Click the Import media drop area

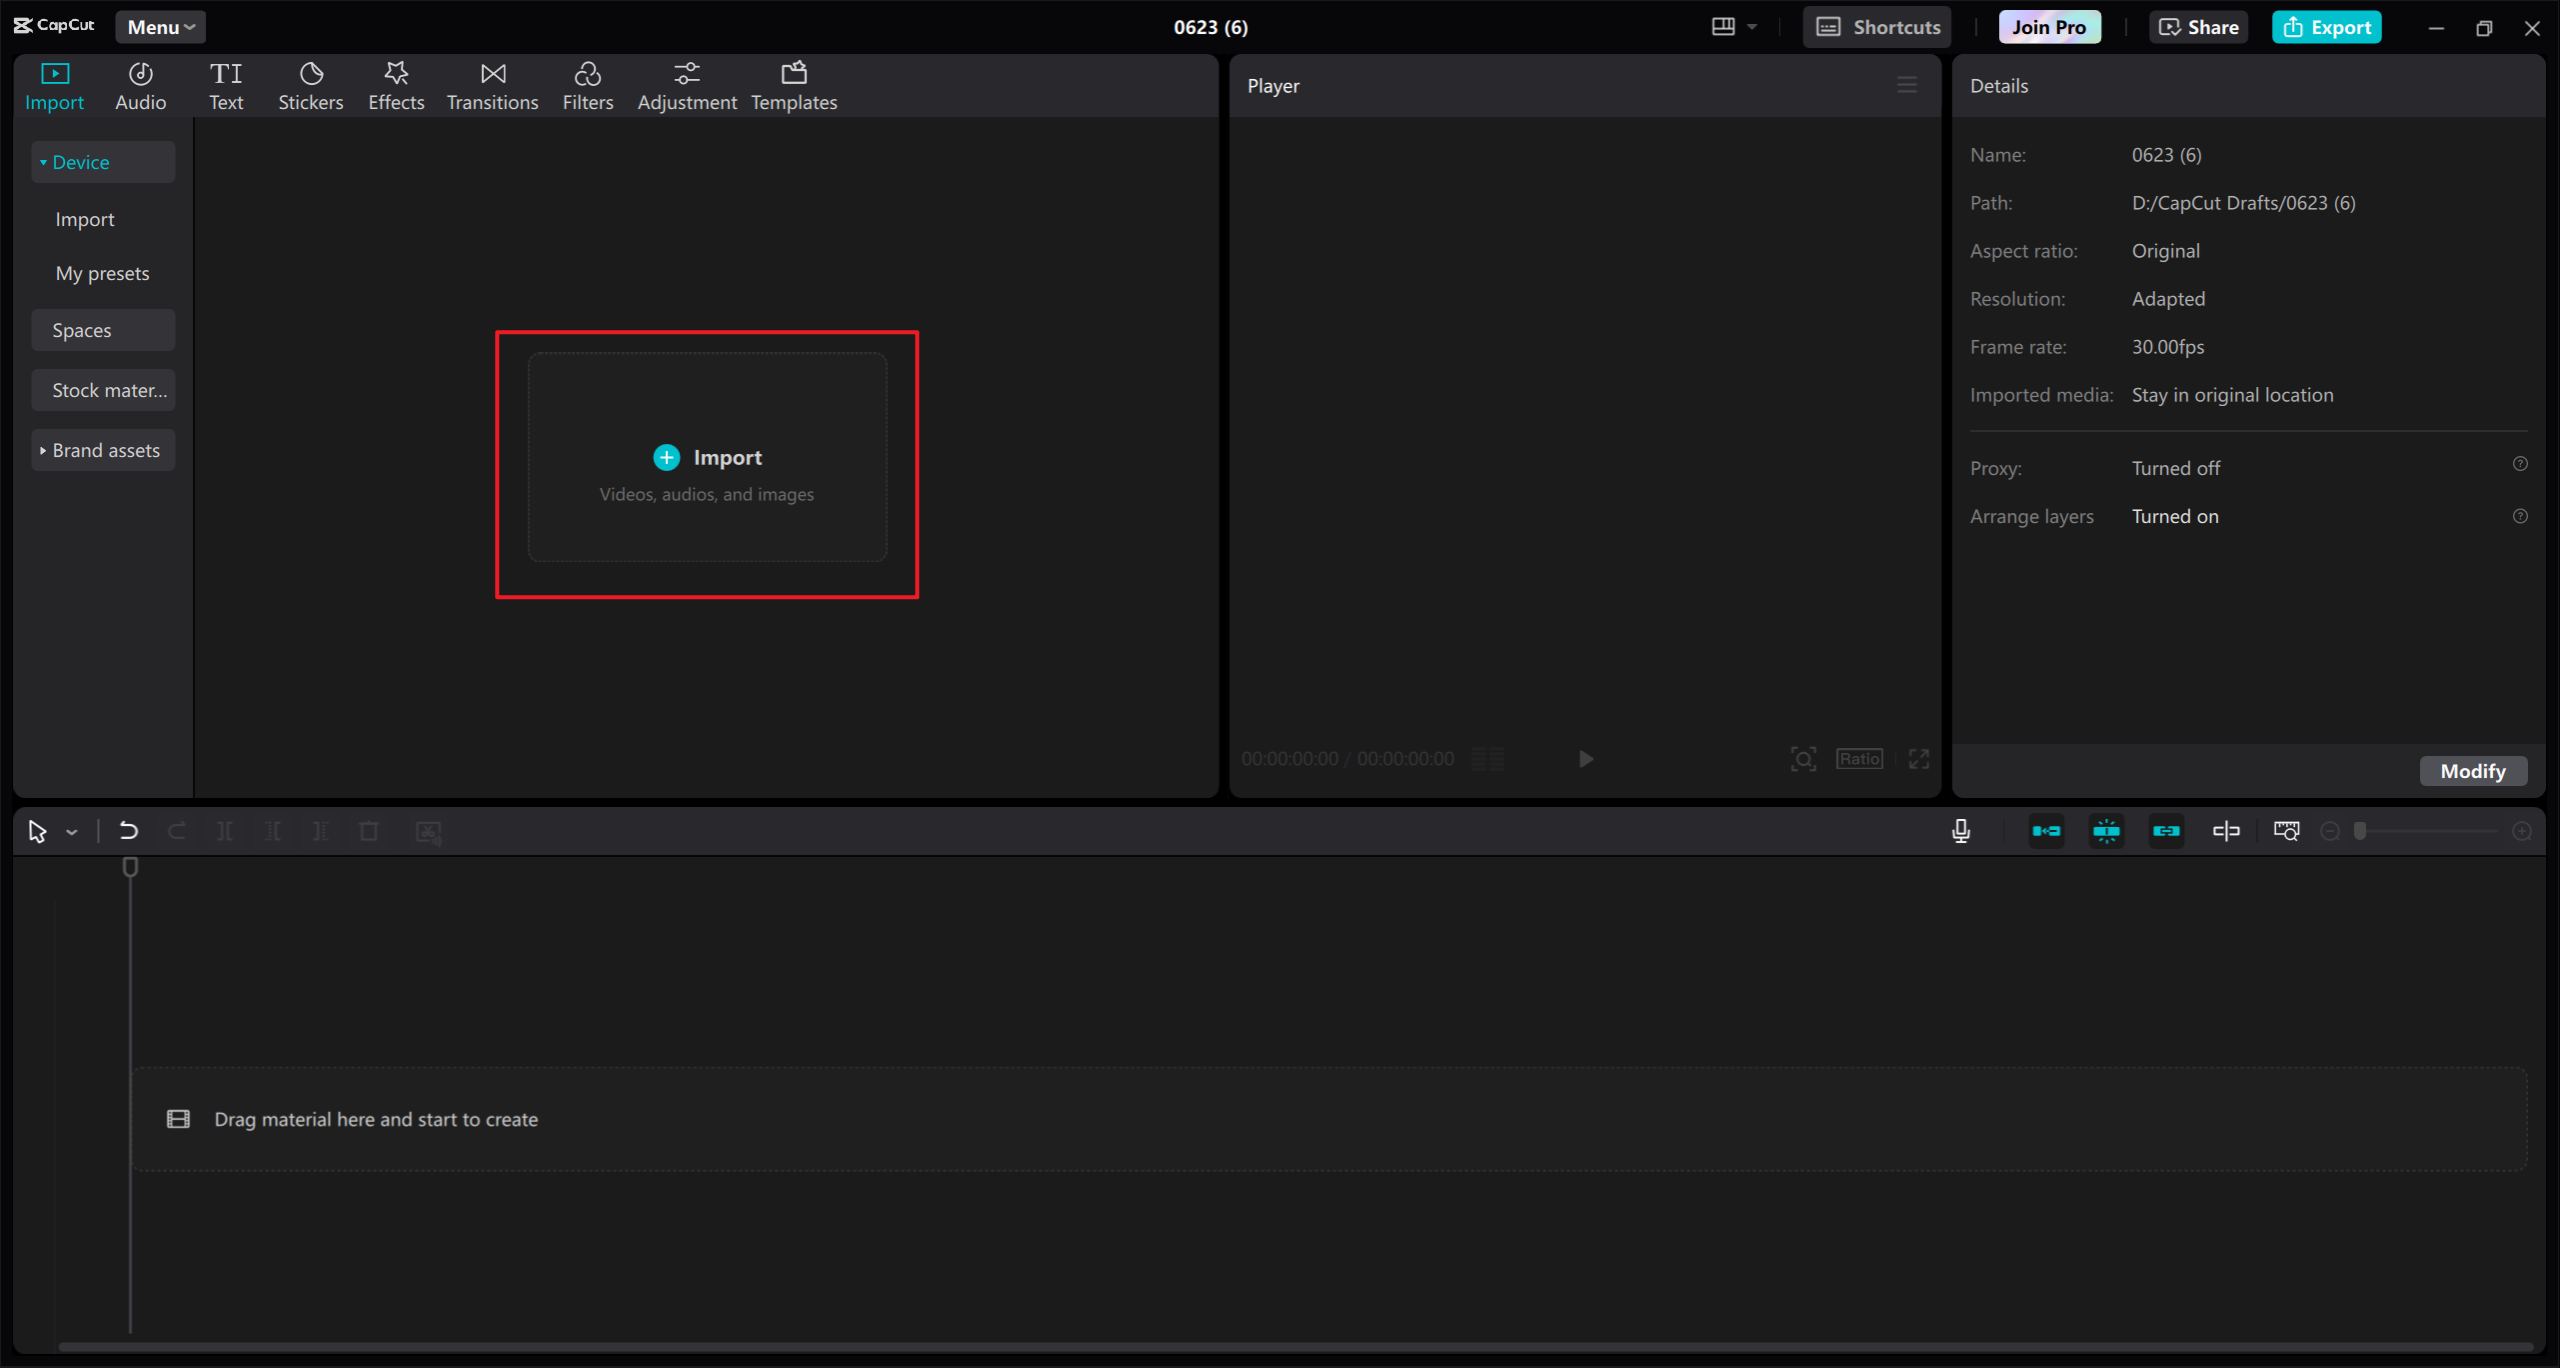tap(707, 457)
